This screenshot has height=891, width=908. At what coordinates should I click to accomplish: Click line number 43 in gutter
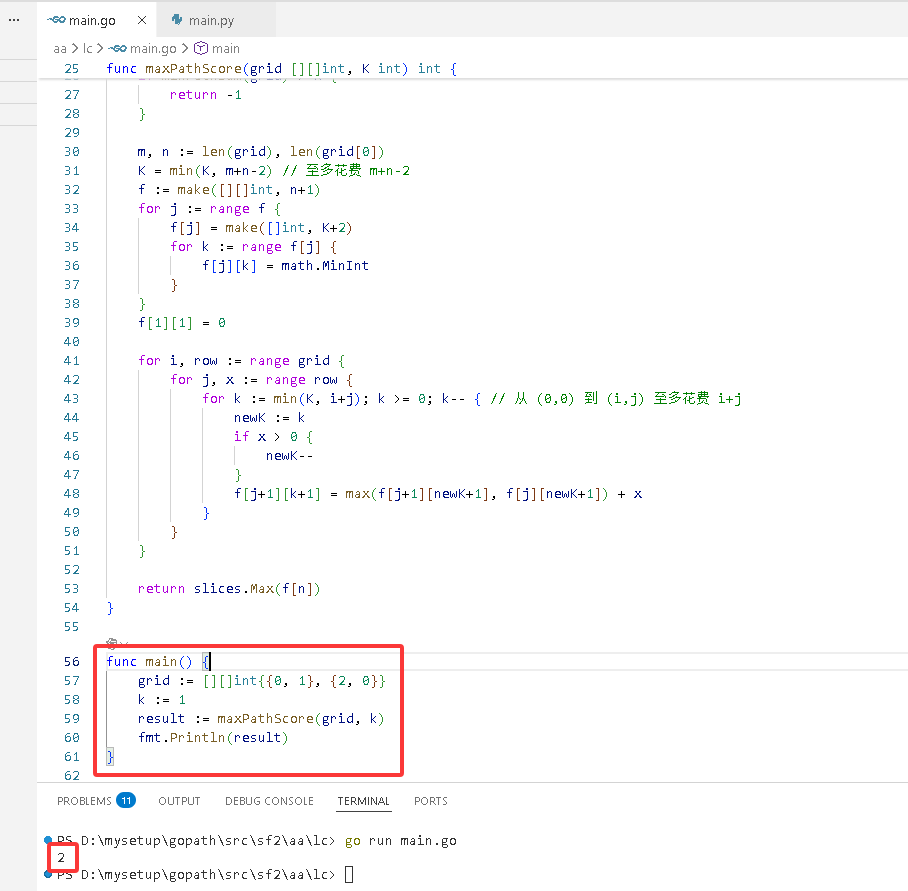point(71,399)
